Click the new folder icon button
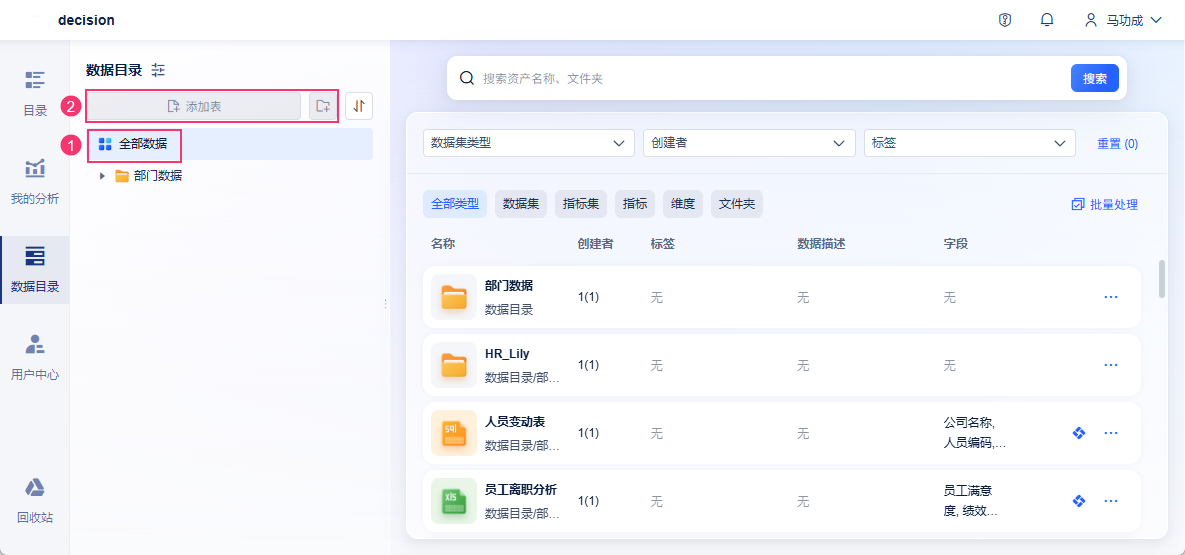The image size is (1185, 555). [322, 106]
